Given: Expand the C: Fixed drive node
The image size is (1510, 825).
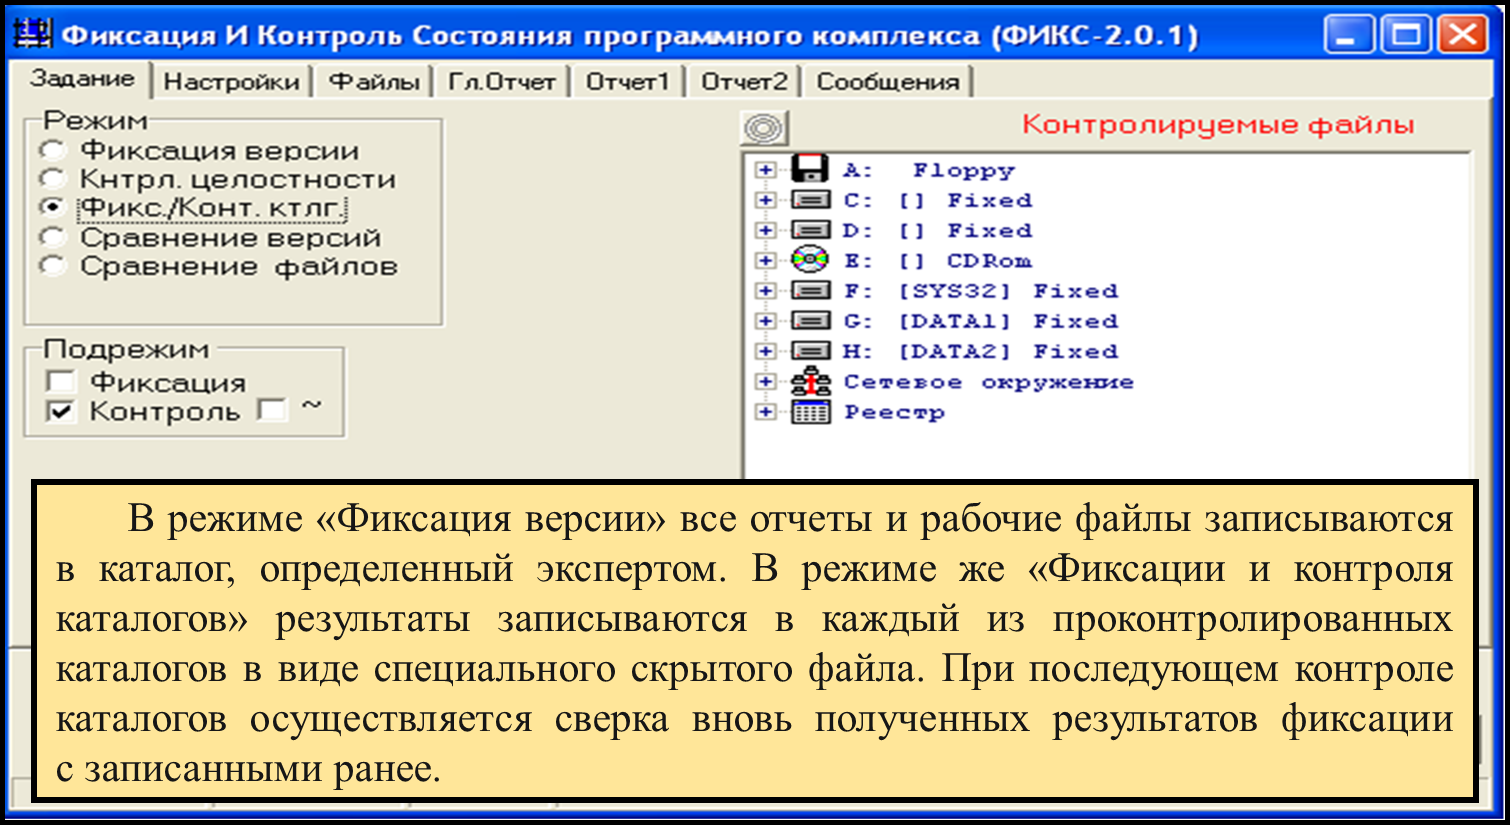Looking at the screenshot, I should (x=765, y=200).
